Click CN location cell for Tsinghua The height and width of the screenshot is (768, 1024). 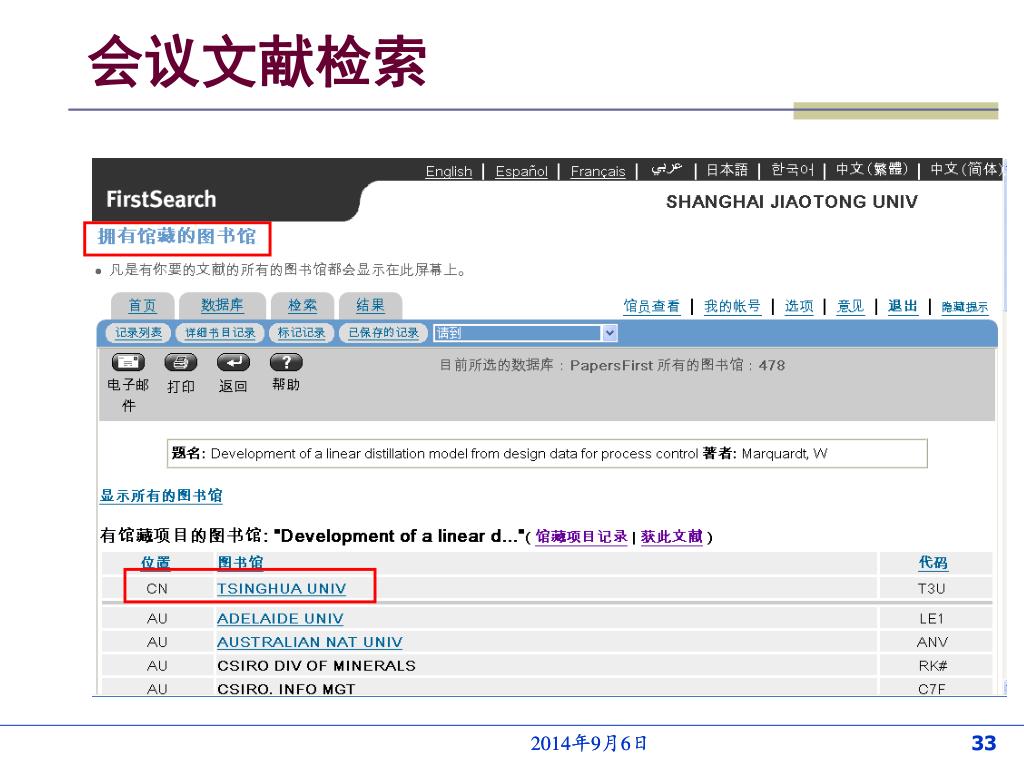[x=157, y=588]
